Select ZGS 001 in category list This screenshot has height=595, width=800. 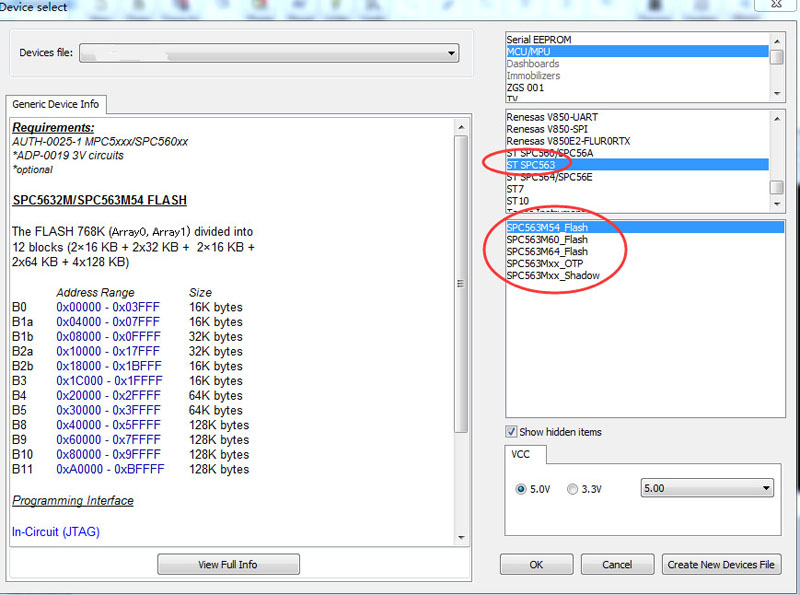[637, 88]
